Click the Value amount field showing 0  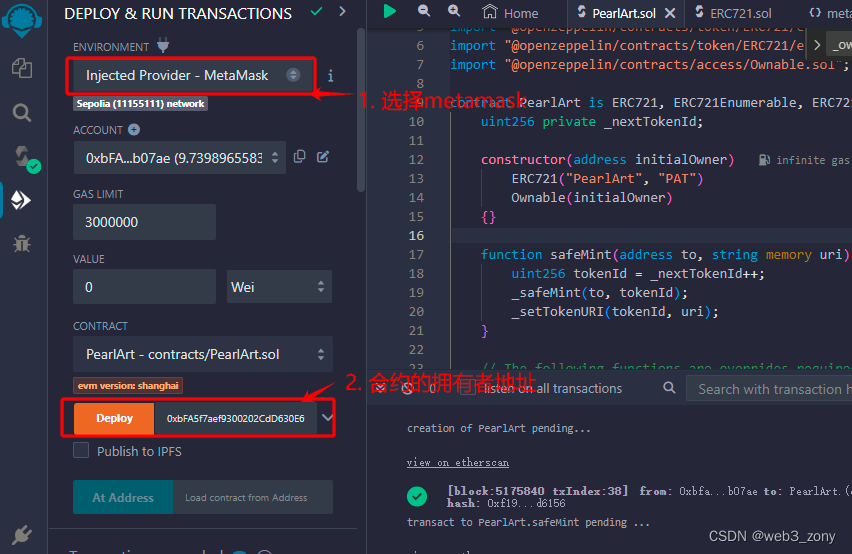pos(144,287)
